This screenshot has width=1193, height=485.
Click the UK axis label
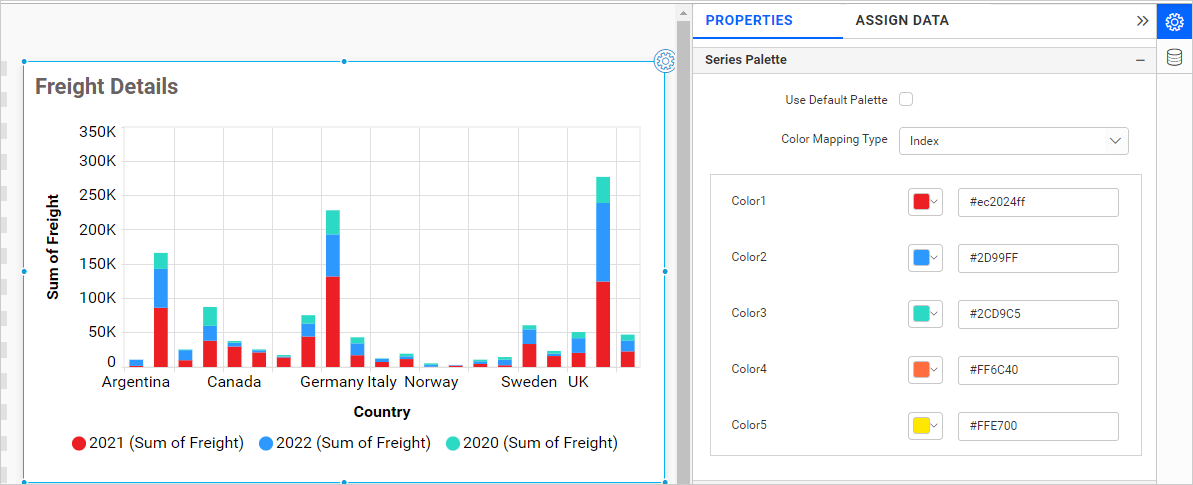[578, 382]
